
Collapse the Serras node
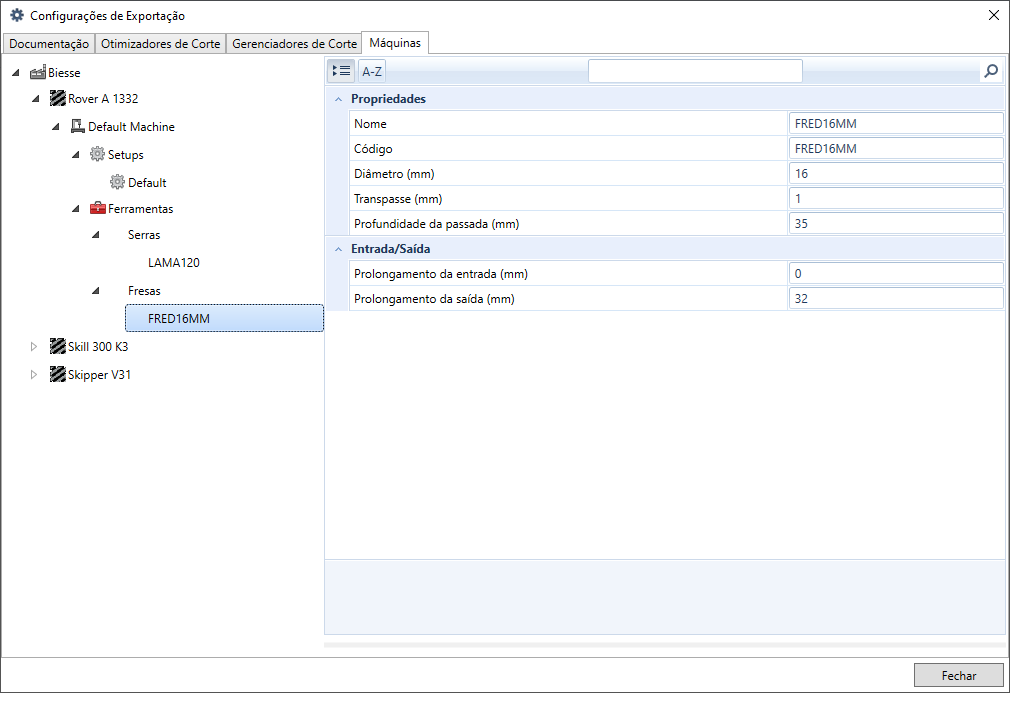pos(96,235)
